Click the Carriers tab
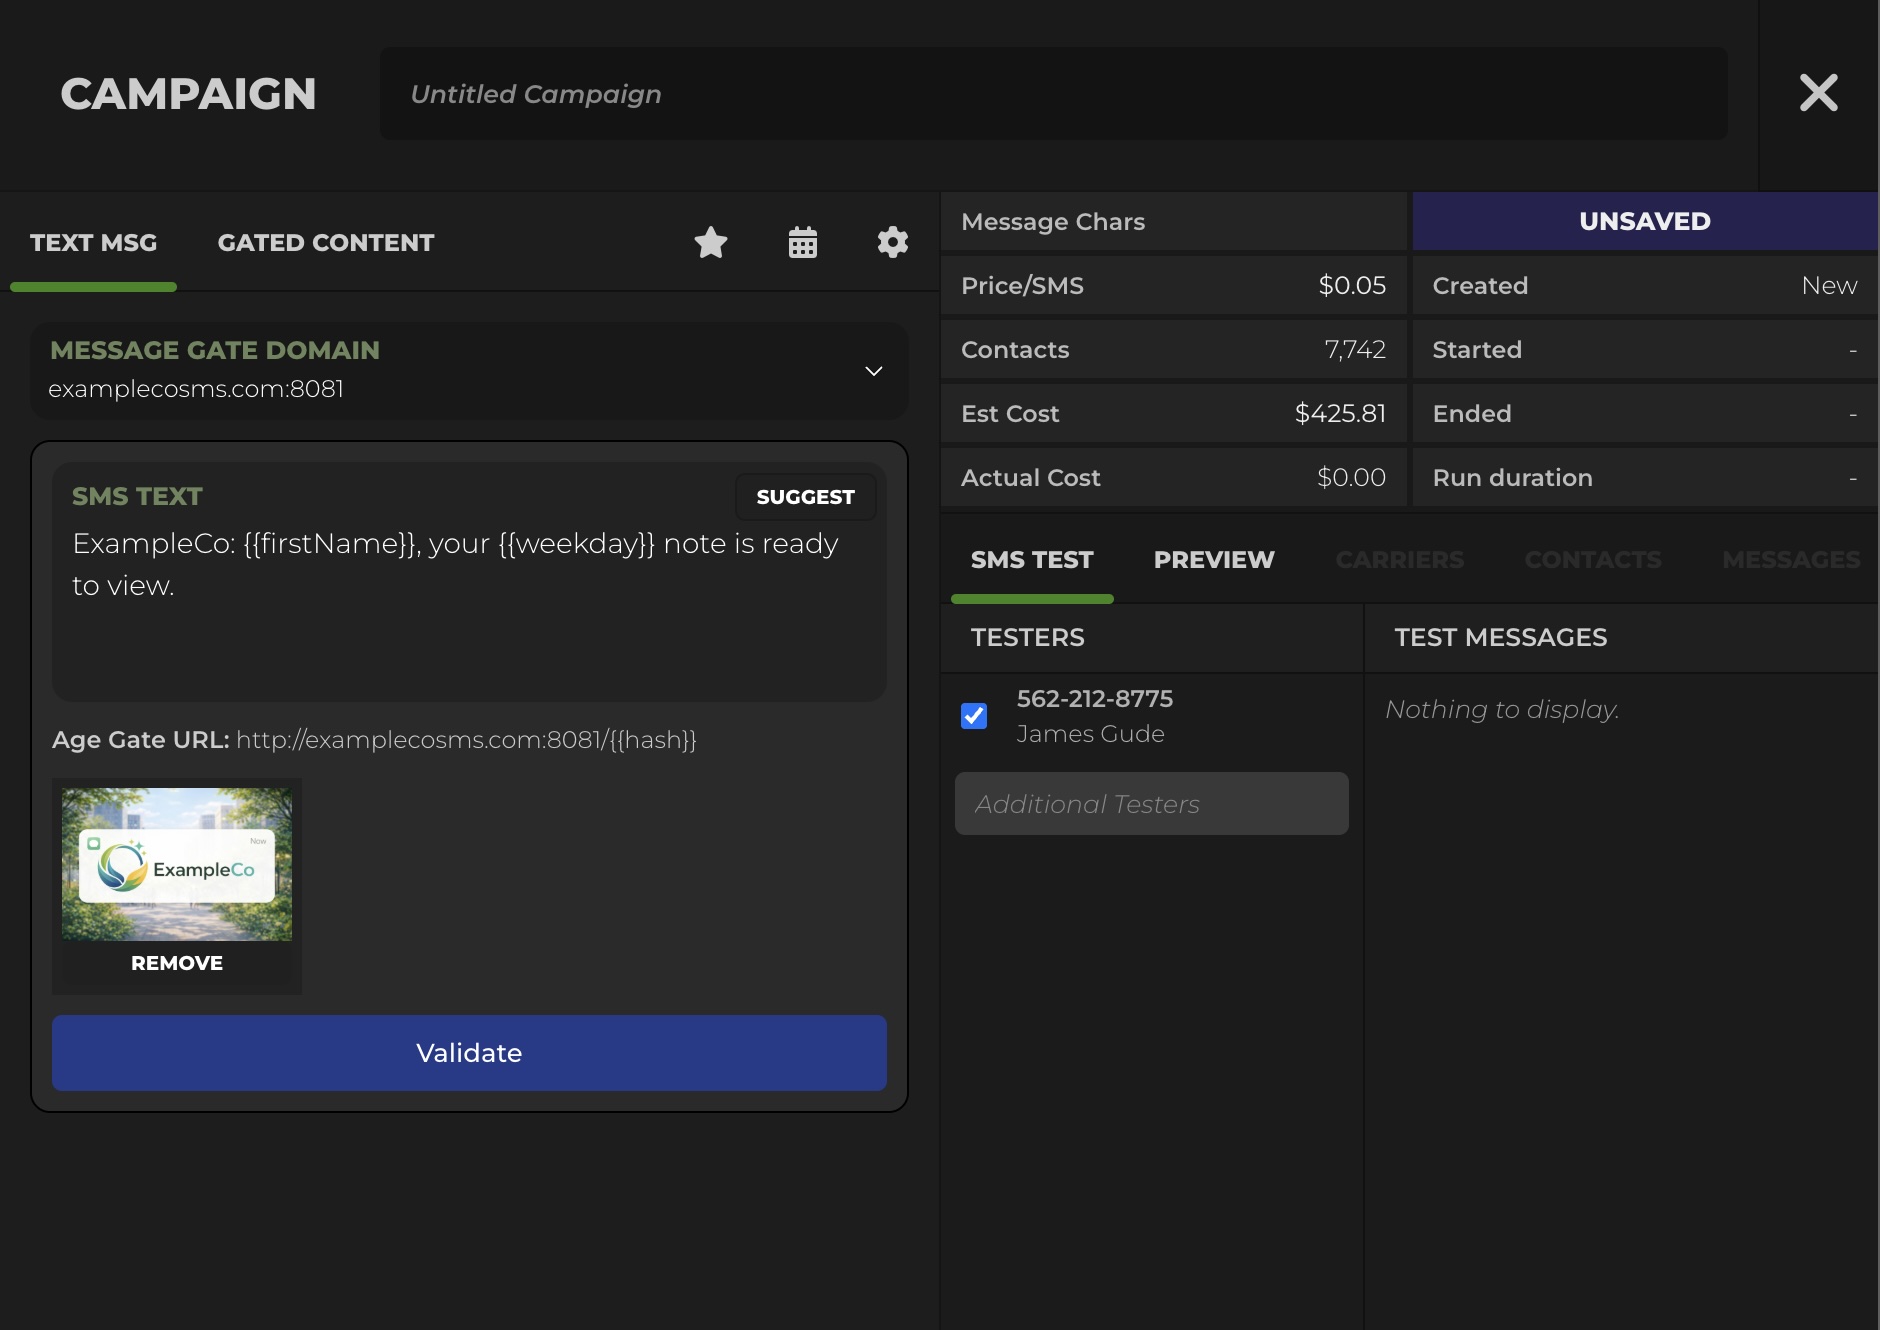Image resolution: width=1880 pixels, height=1330 pixels. tap(1399, 560)
